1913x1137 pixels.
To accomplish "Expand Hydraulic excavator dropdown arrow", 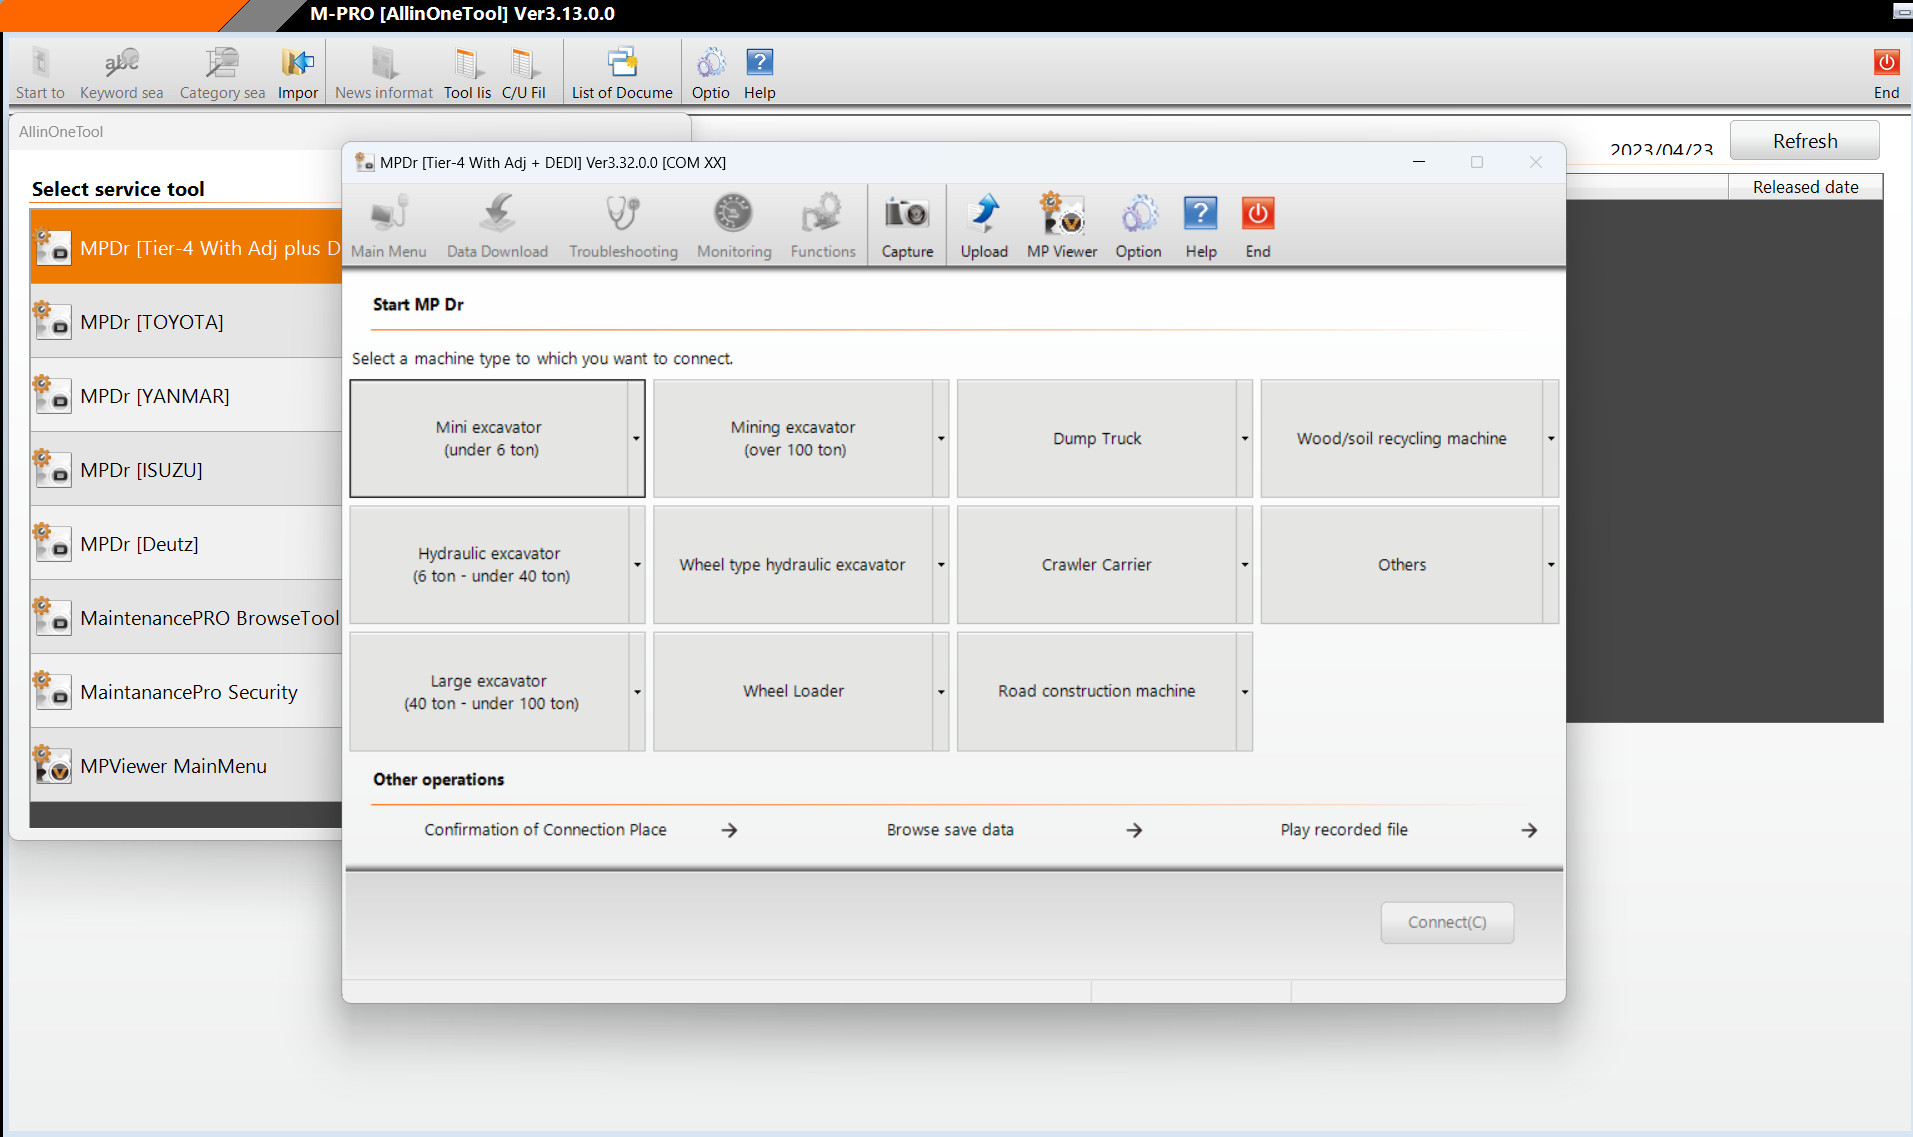I will coord(636,564).
